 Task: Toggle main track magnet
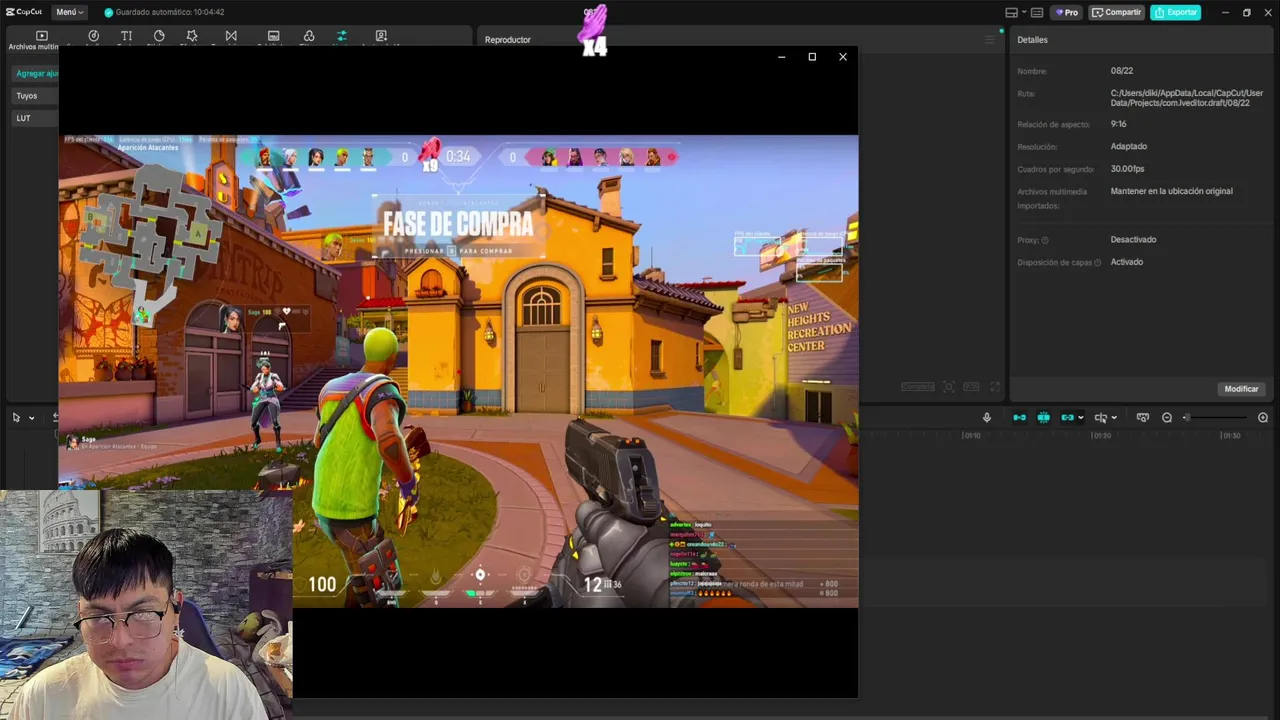point(1019,418)
